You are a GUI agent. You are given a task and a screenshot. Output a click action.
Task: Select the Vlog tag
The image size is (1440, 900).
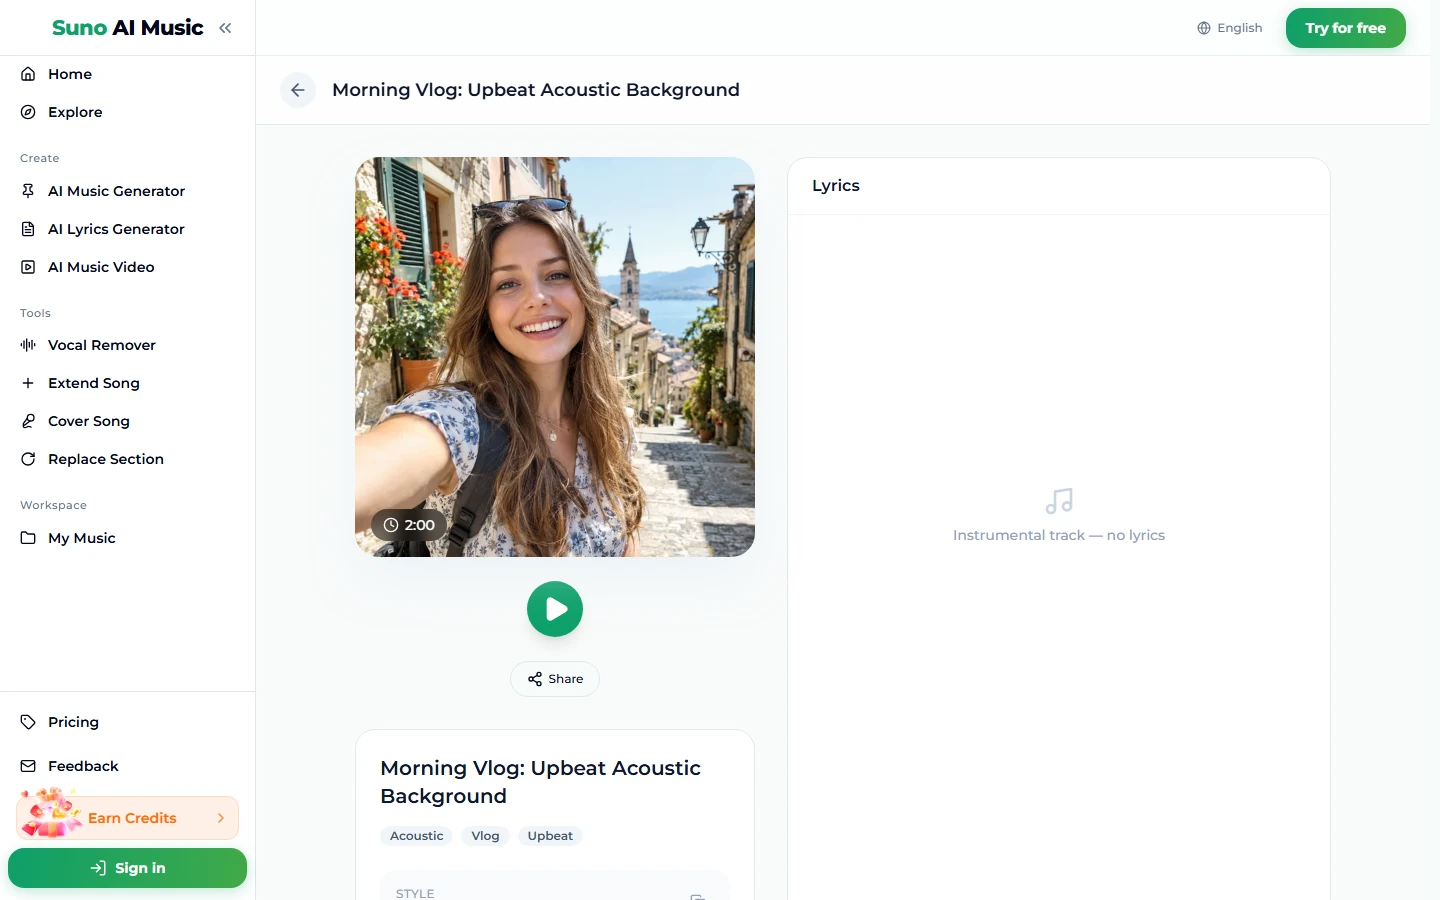pos(485,836)
